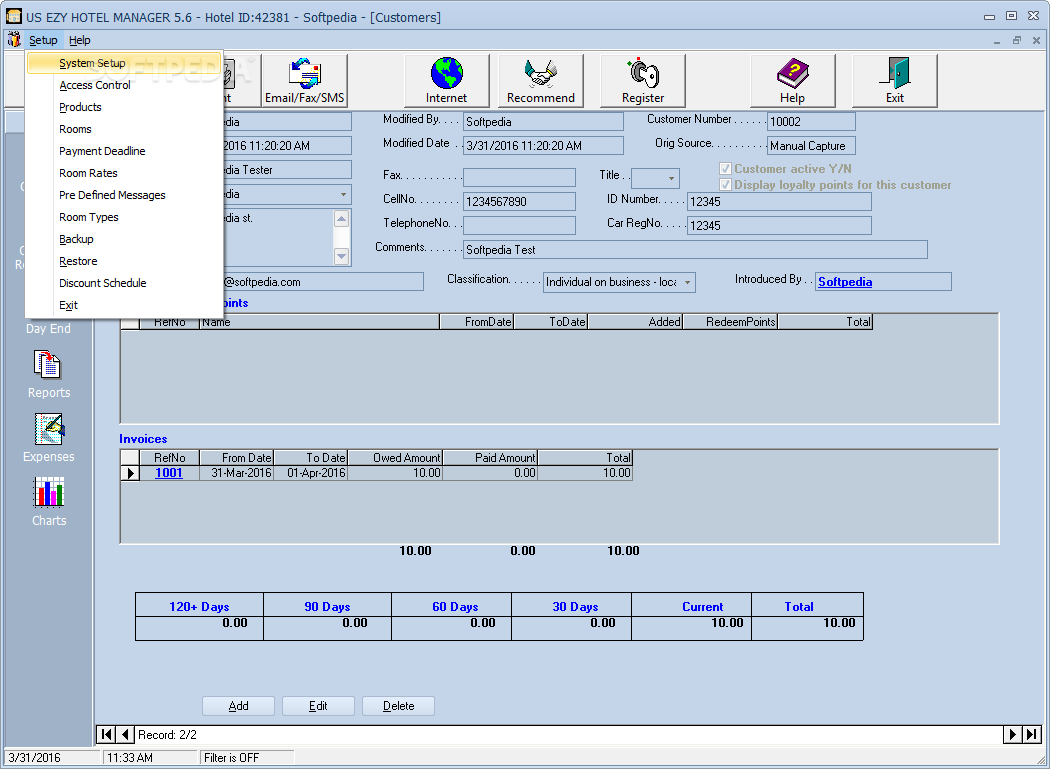This screenshot has height=769, width=1050.
Task: Launch the Internet globe tool
Action: pyautogui.click(x=447, y=81)
